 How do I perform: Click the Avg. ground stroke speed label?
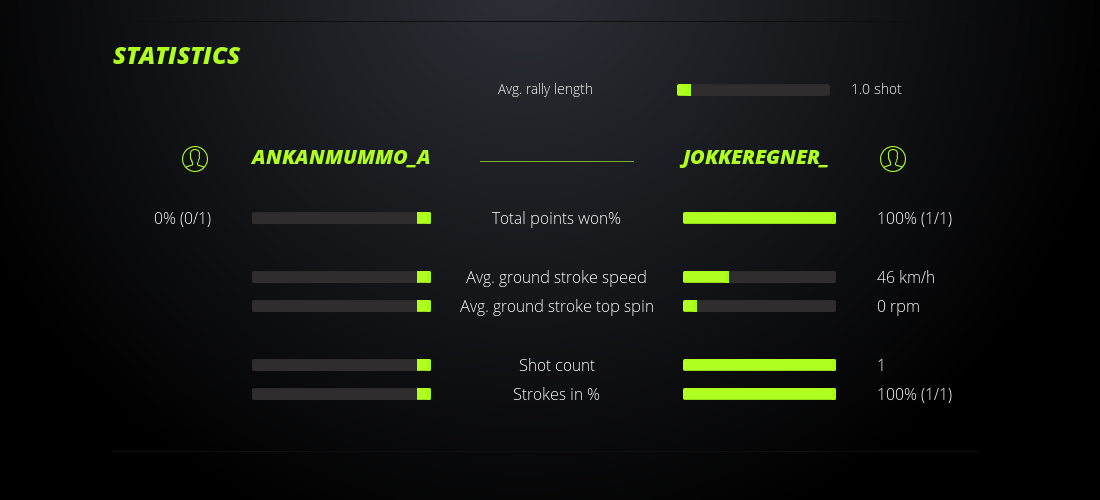coord(556,277)
